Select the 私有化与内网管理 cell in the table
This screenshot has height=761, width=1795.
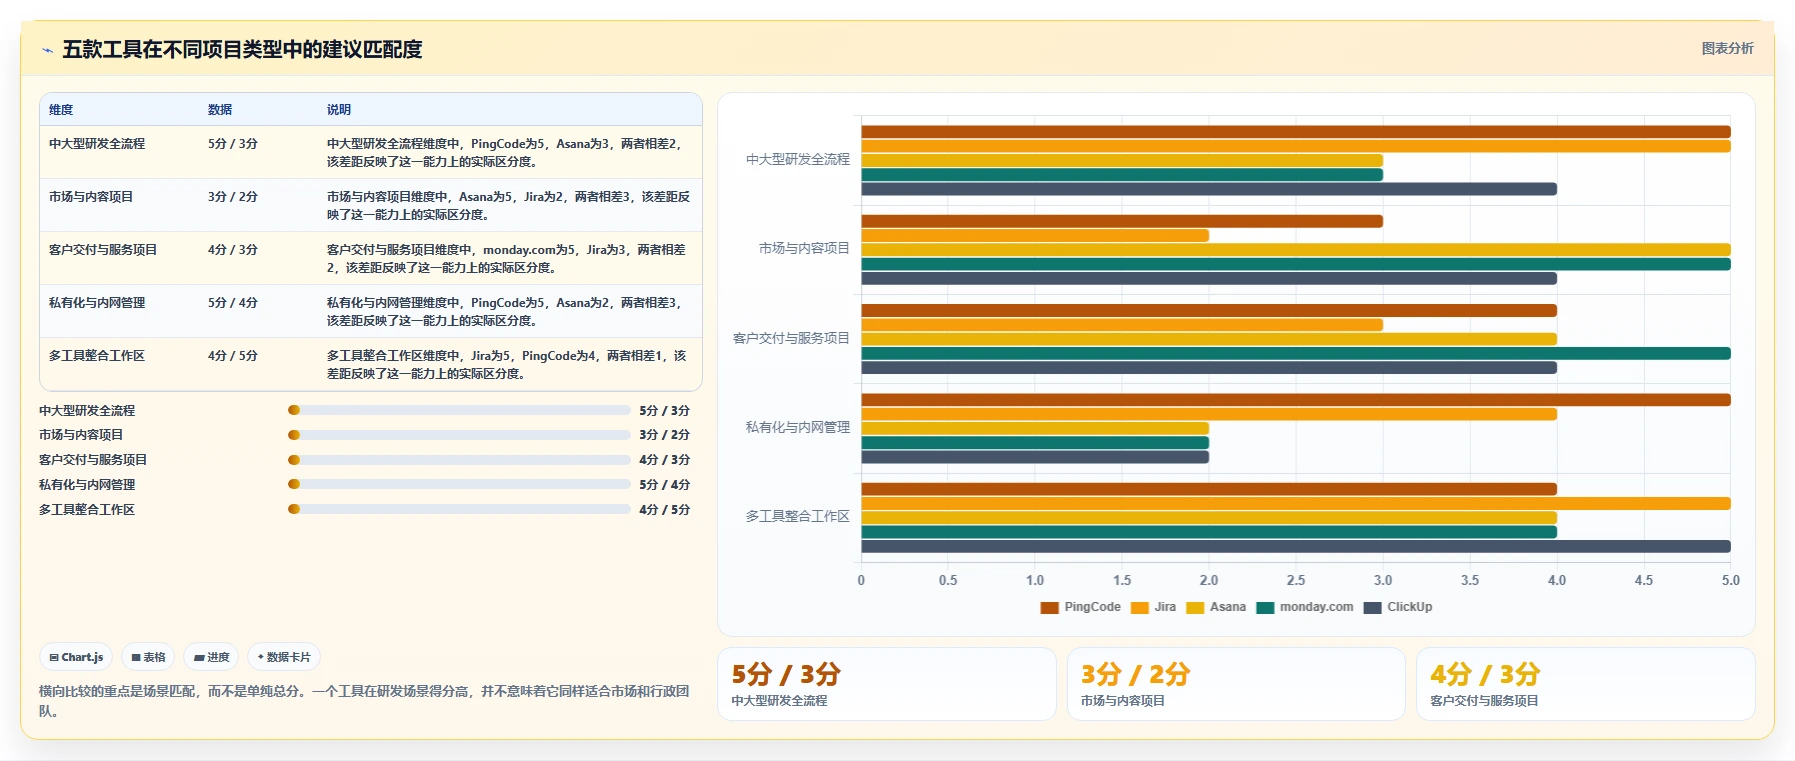click(x=97, y=303)
